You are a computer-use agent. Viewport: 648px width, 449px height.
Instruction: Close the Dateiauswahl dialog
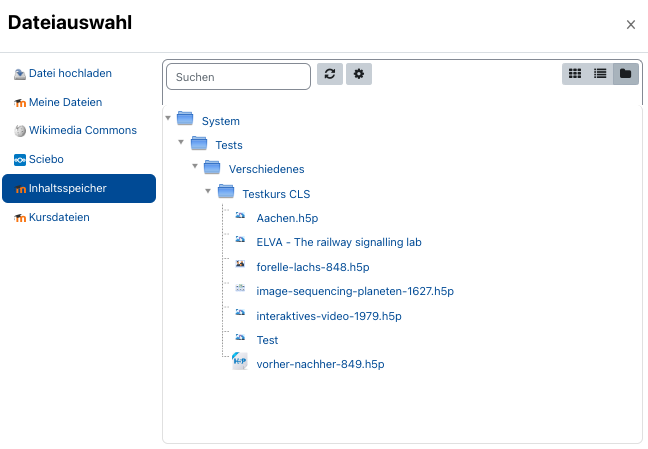click(x=630, y=25)
